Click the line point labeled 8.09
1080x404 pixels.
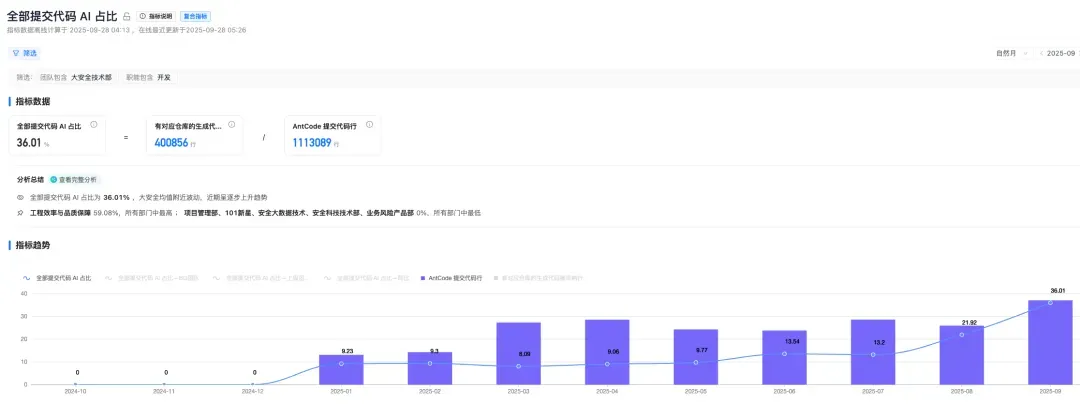519,366
